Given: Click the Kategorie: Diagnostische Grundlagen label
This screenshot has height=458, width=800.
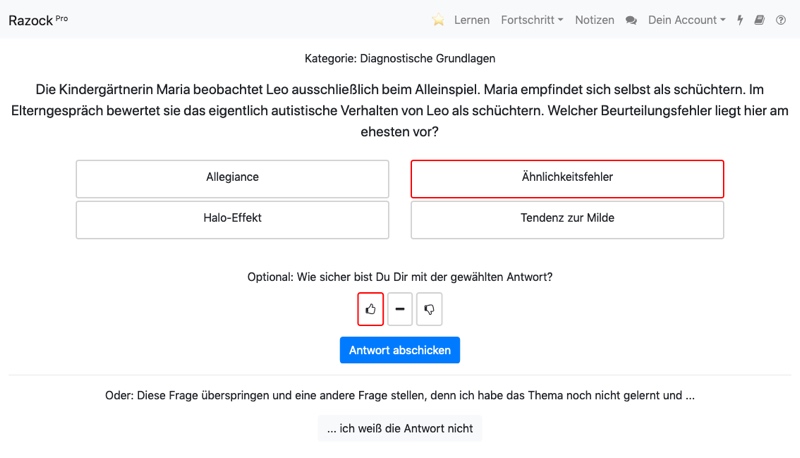Looking at the screenshot, I should 400,58.
